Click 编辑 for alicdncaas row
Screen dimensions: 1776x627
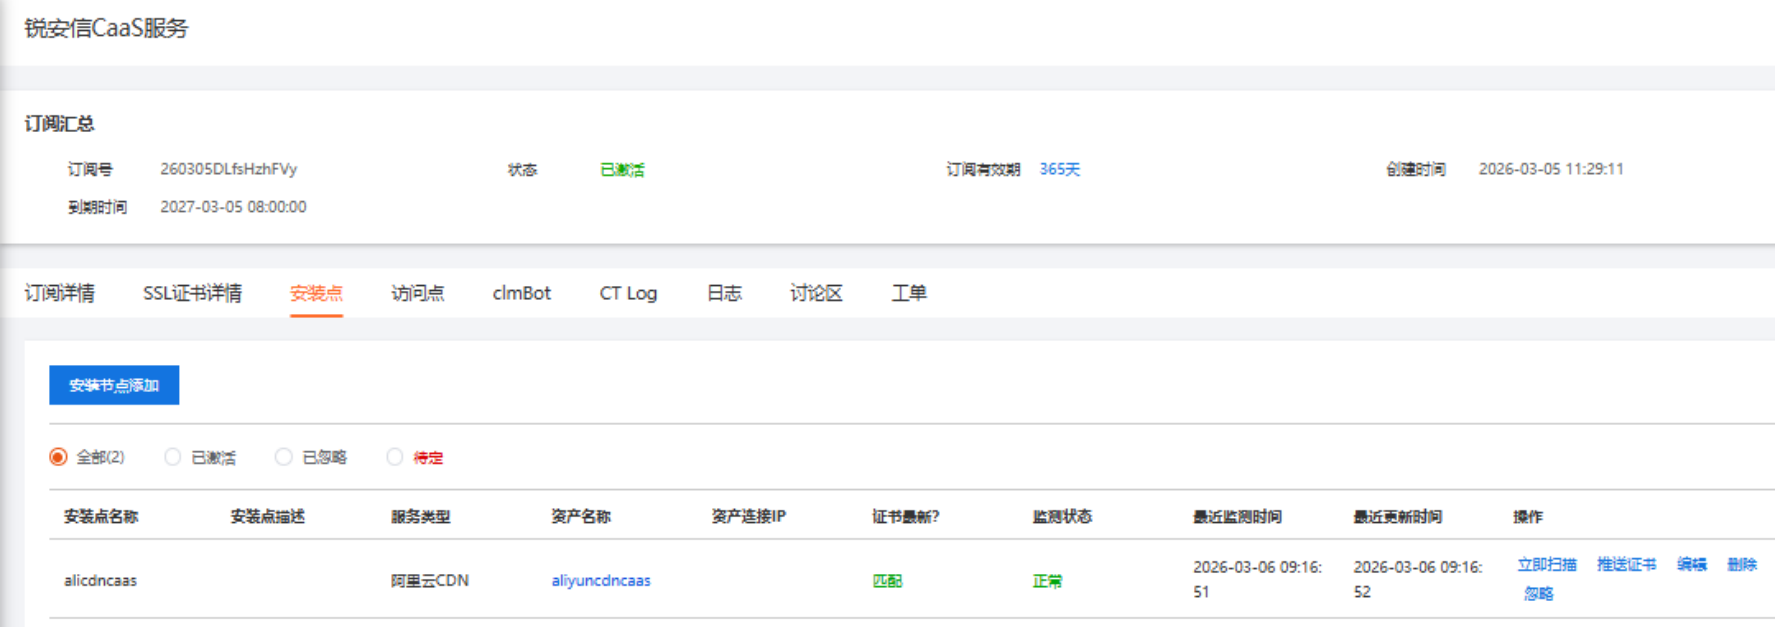(x=1692, y=565)
